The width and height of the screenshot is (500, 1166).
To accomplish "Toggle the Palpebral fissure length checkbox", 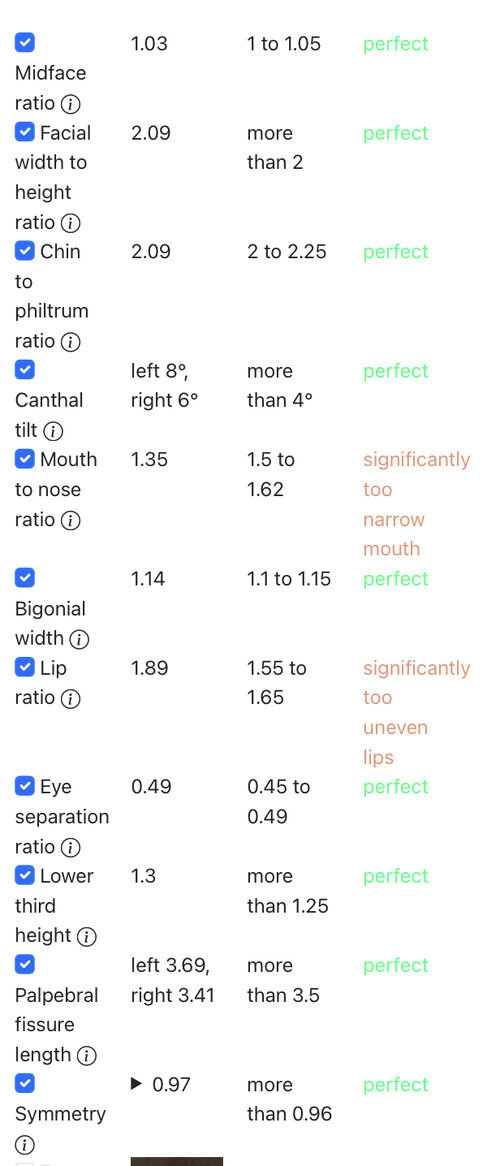I will click(25, 965).
